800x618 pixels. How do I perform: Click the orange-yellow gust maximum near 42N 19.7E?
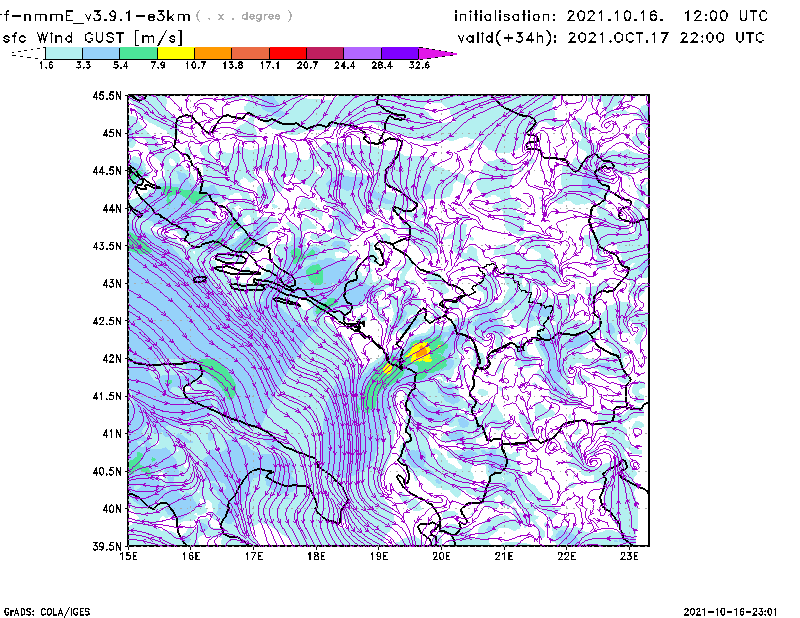point(421,352)
